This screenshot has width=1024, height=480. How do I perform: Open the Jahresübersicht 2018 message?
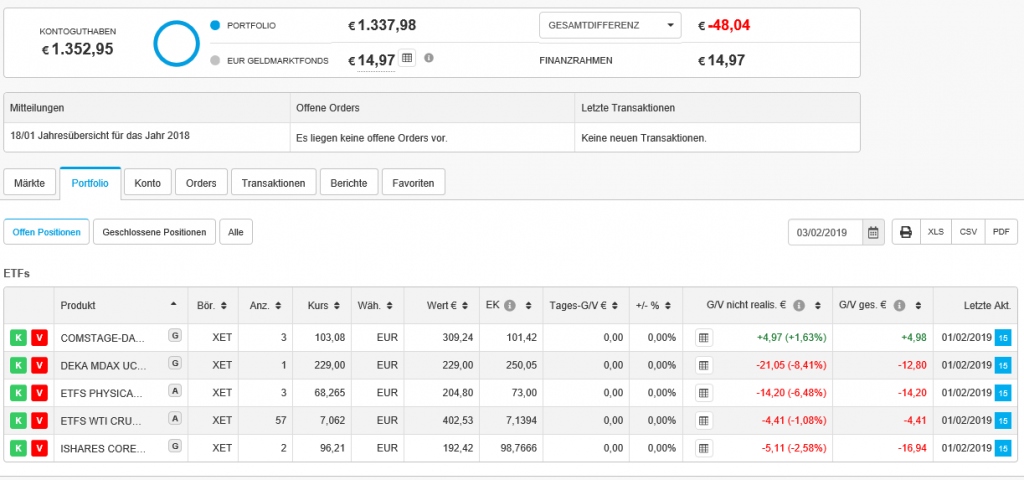tap(100, 135)
